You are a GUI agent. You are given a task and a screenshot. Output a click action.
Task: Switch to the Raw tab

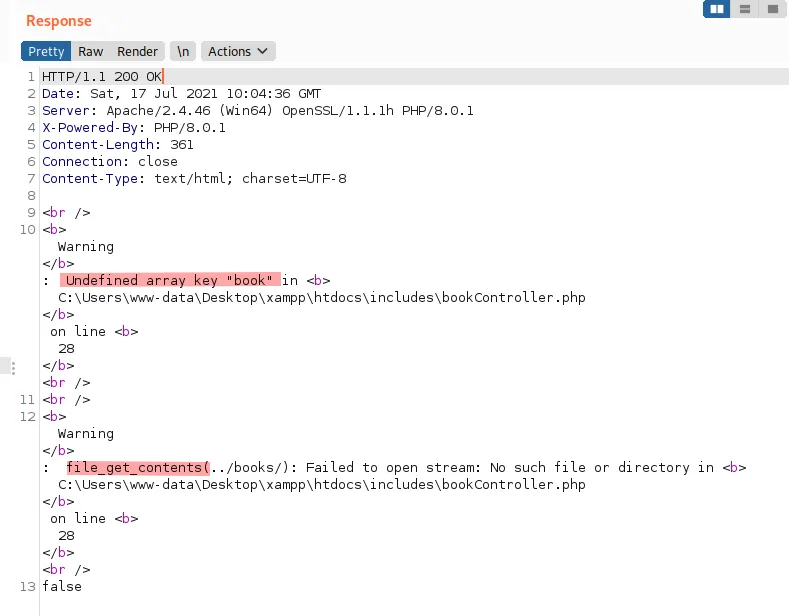[x=91, y=51]
